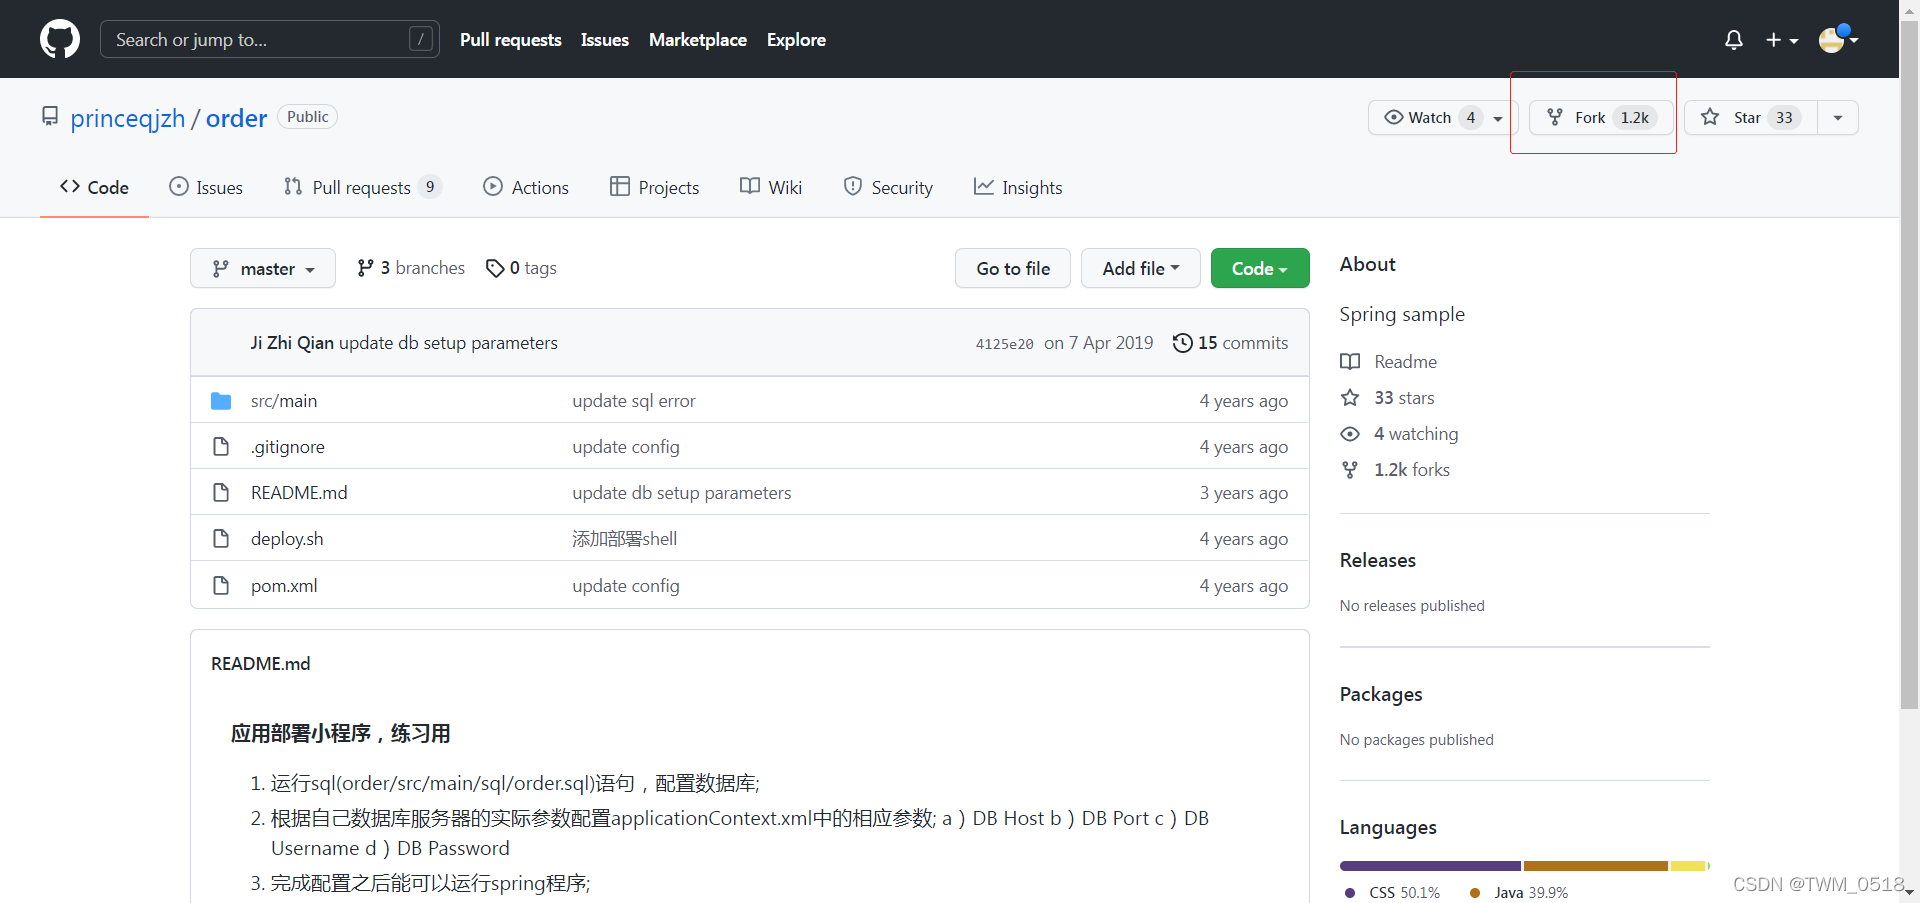Click the Go to file button
This screenshot has height=903, width=1920.
click(1013, 268)
